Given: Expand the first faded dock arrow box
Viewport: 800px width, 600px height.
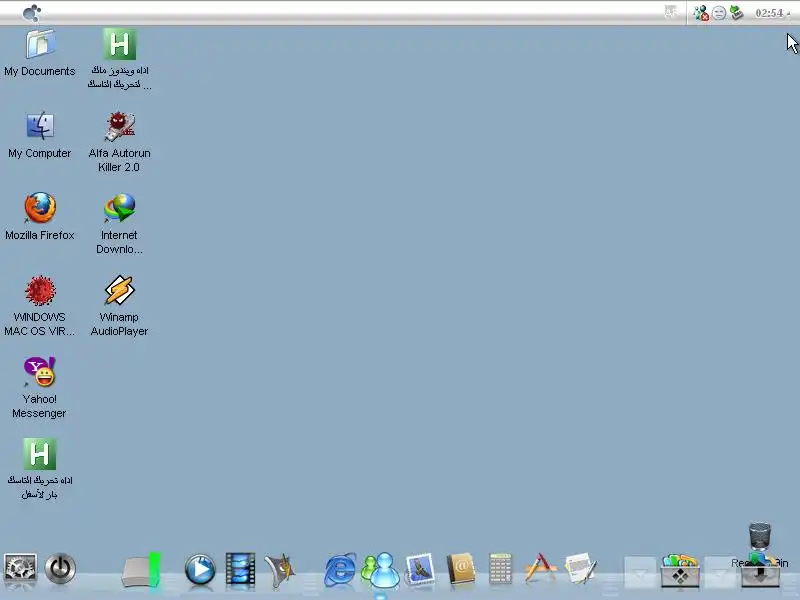Looking at the screenshot, I should pos(640,572).
